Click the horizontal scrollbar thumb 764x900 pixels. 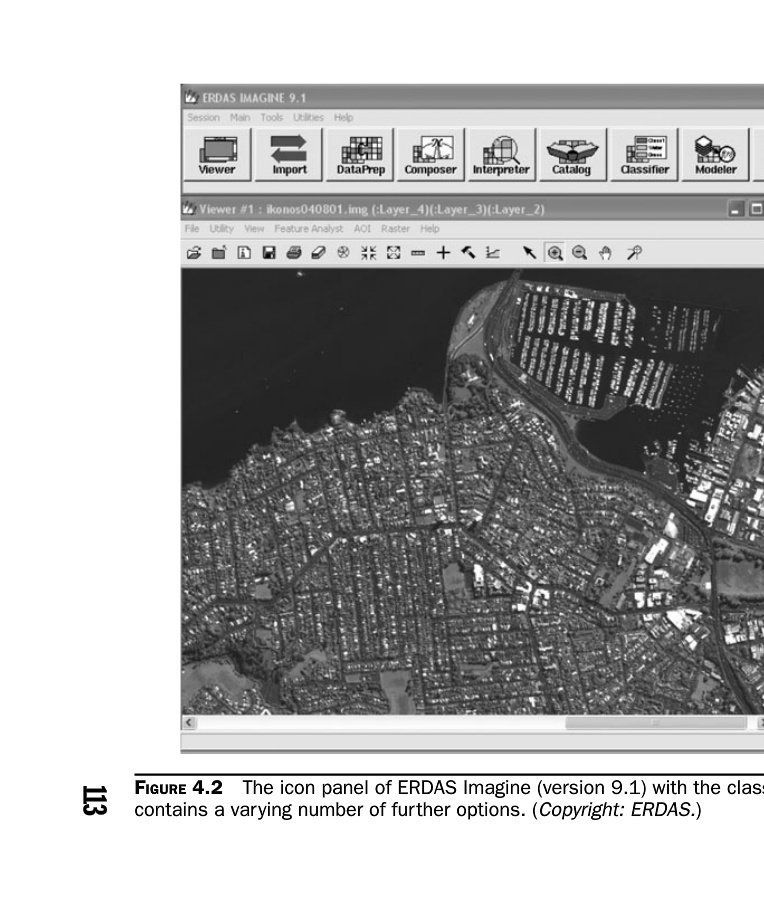tap(655, 723)
